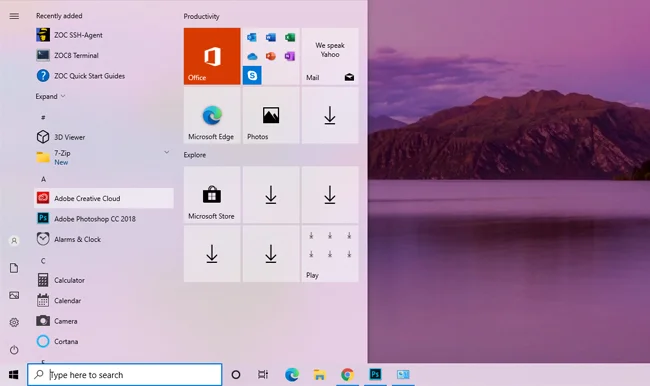Image resolution: width=650 pixels, height=386 pixels.
Task: Jump to letter C section header
Action: [43, 261]
